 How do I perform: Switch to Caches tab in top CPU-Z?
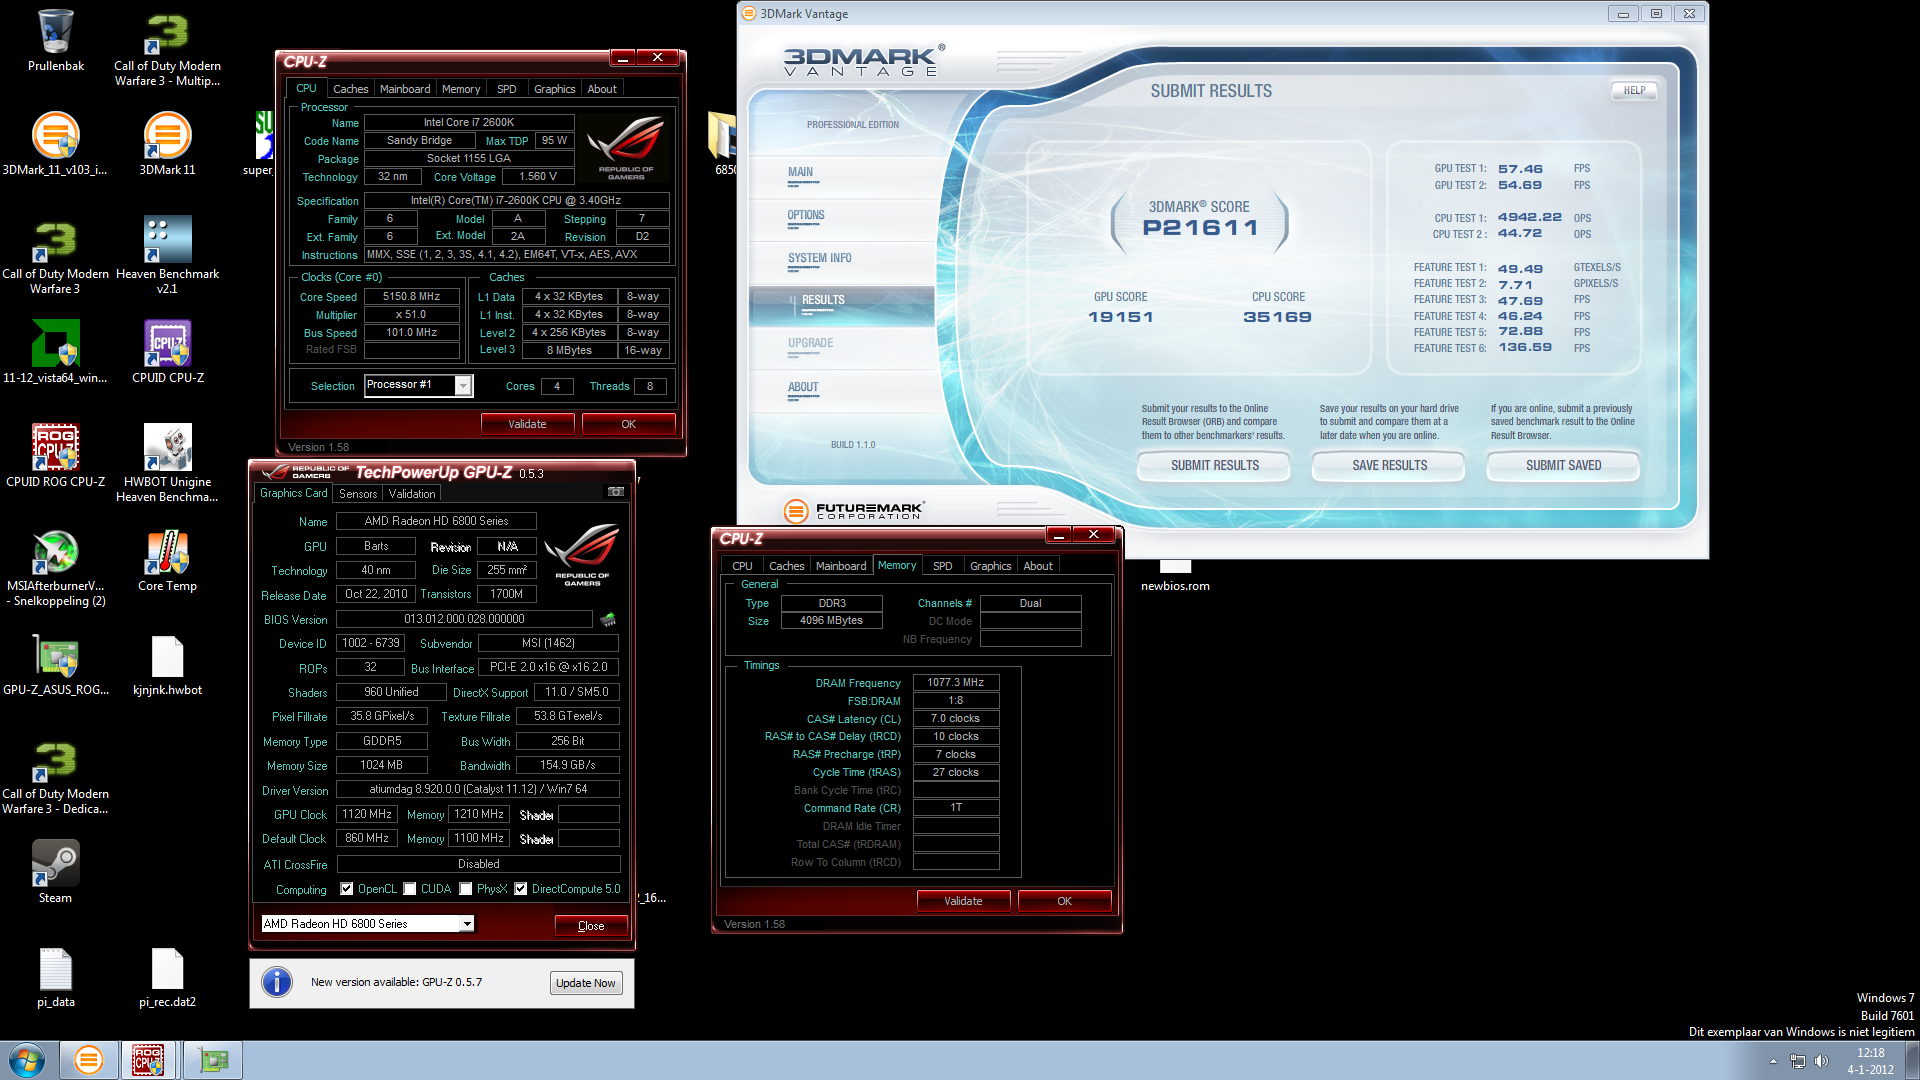point(350,89)
